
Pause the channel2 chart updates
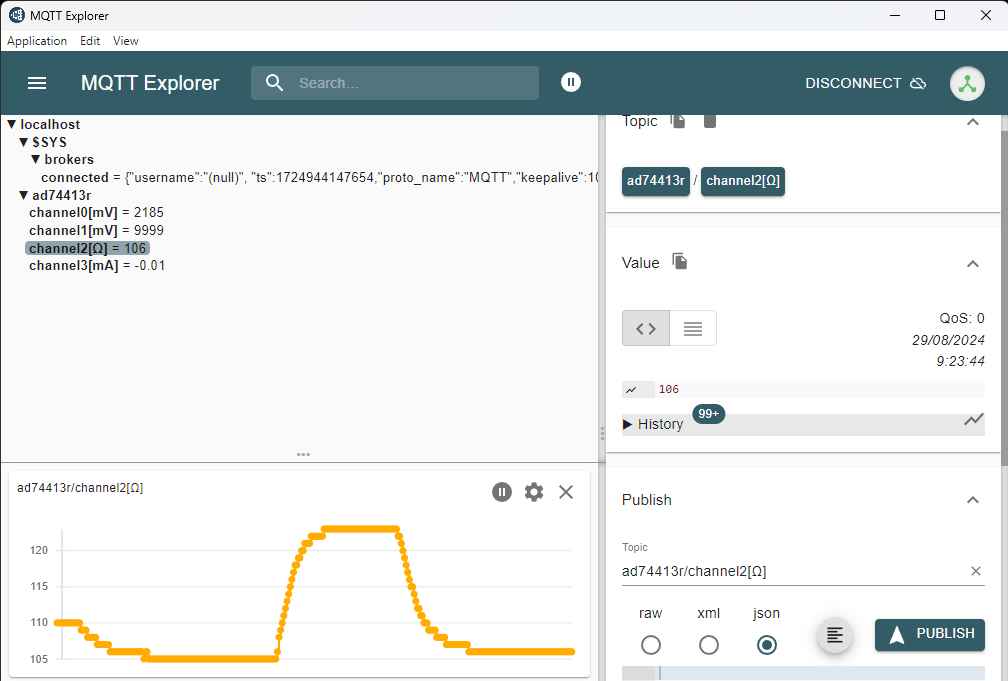[502, 492]
